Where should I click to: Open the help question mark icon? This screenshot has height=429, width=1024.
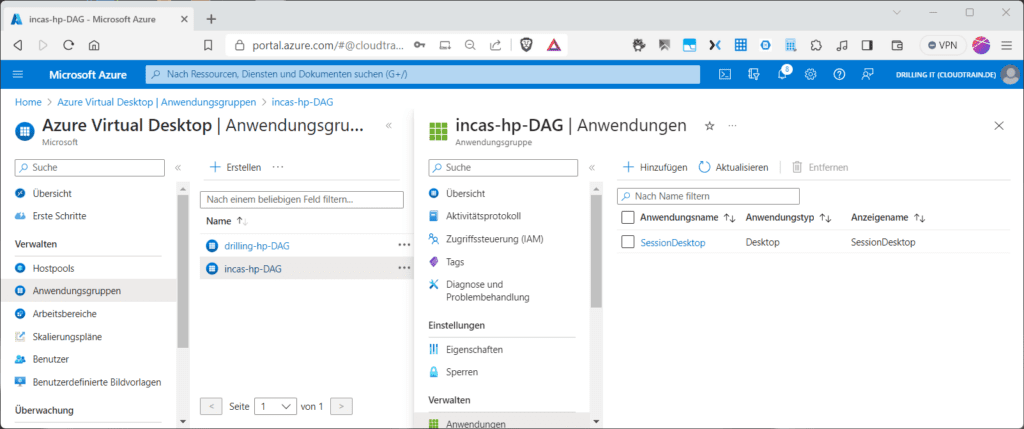tap(839, 74)
